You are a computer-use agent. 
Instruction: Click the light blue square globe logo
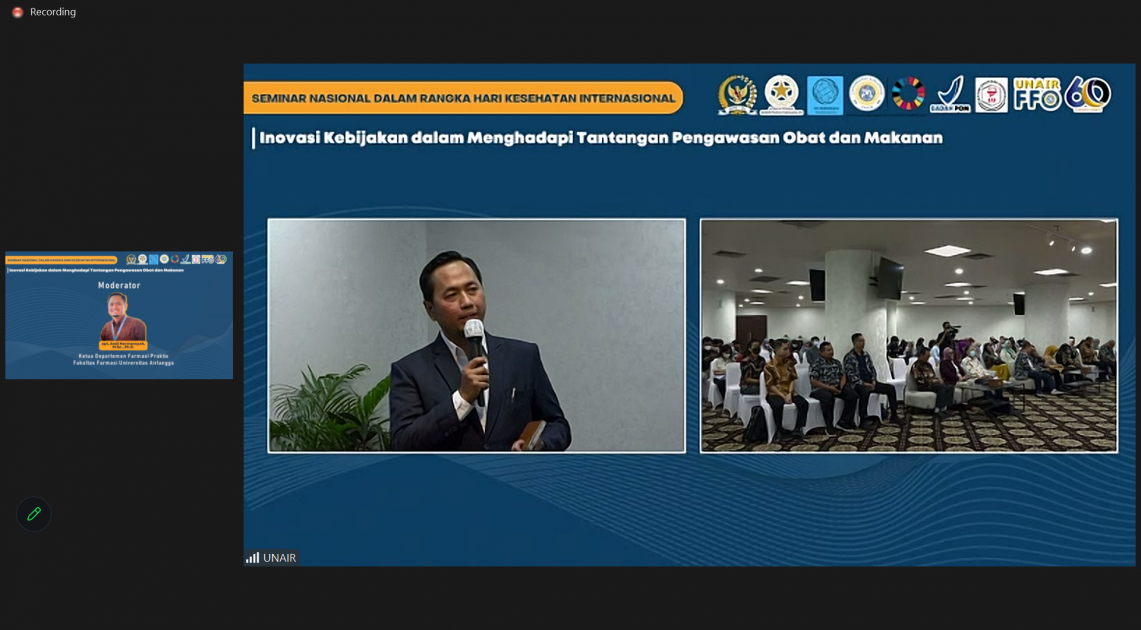point(825,95)
